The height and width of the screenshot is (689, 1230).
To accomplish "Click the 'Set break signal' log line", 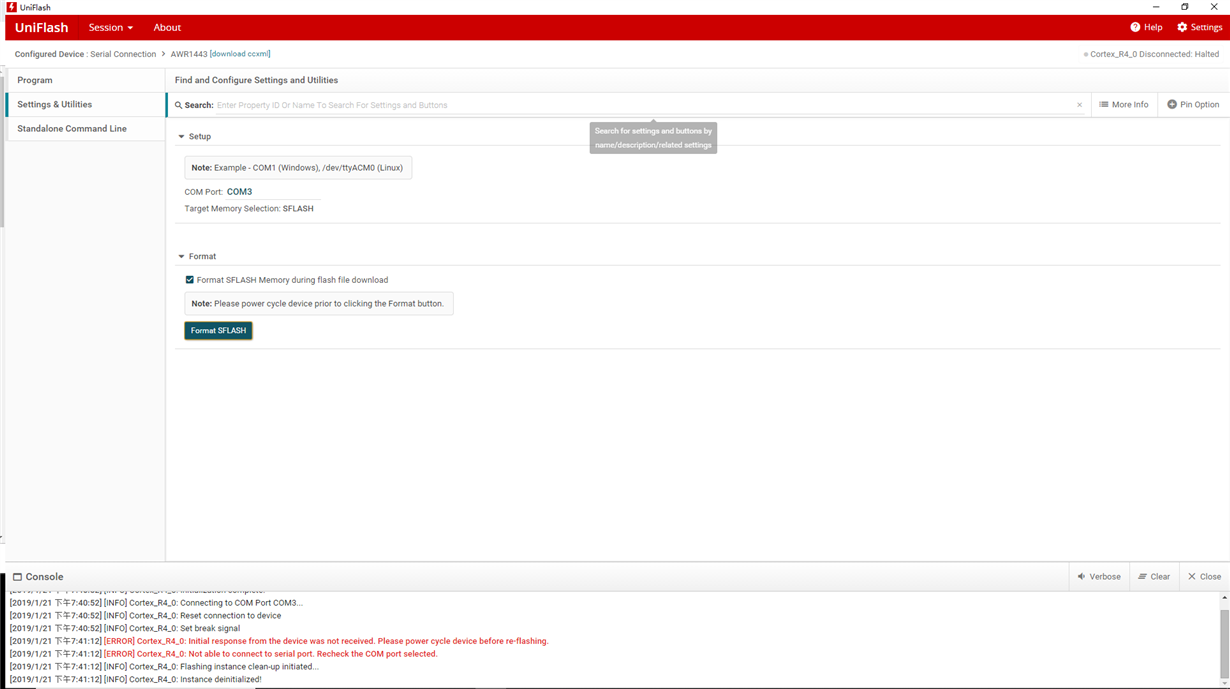I will tap(124, 628).
